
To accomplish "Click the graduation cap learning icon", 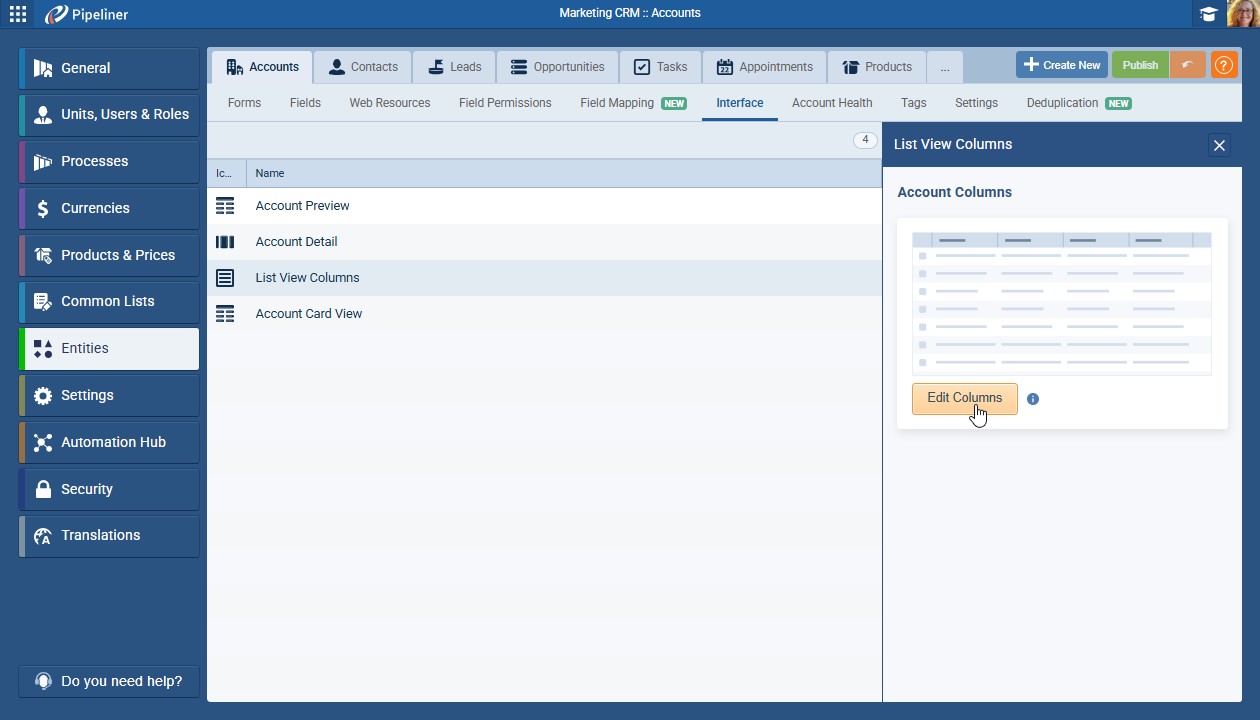I will coord(1209,14).
